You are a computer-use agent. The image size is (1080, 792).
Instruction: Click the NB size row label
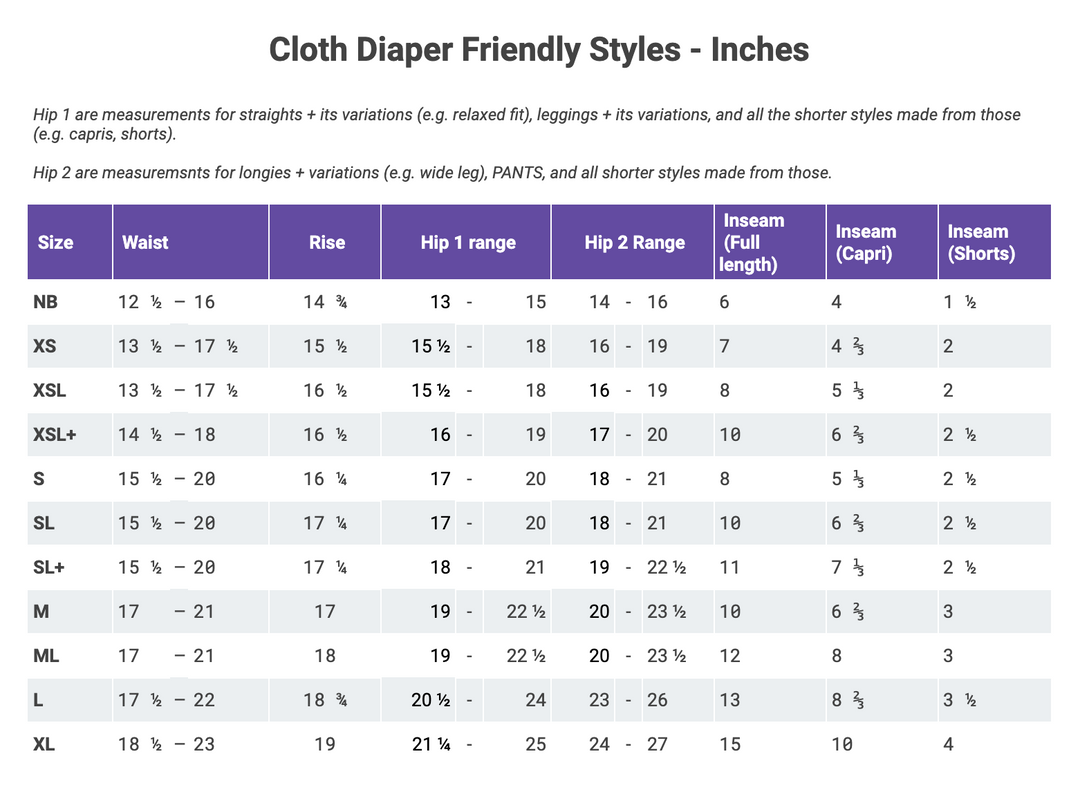point(45,302)
